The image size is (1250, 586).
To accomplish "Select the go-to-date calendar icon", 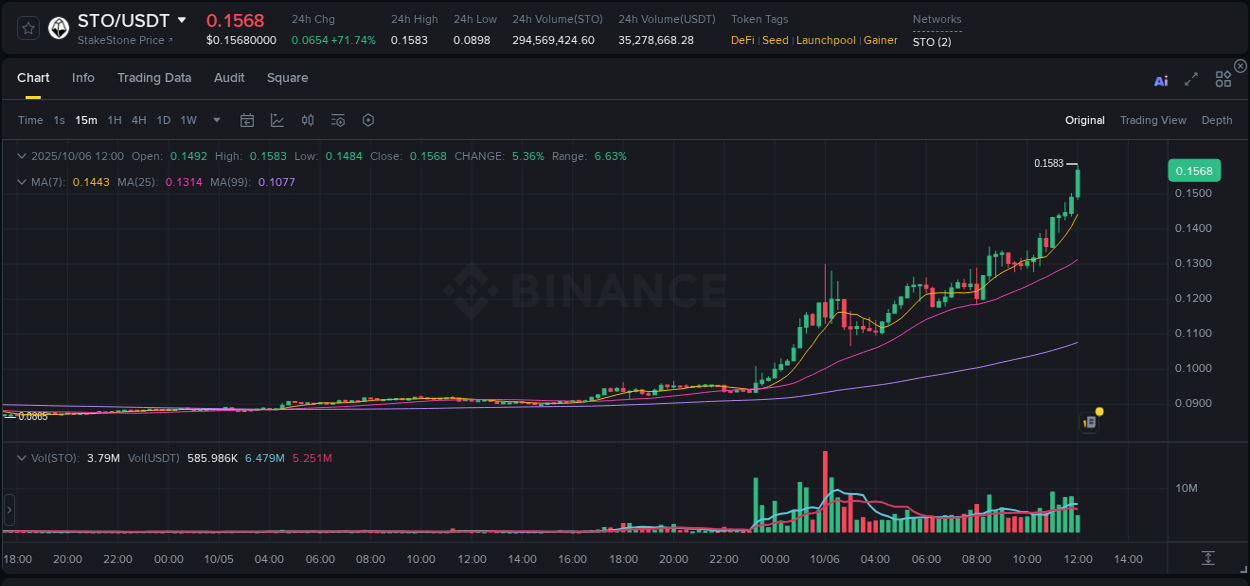I will click(x=247, y=120).
